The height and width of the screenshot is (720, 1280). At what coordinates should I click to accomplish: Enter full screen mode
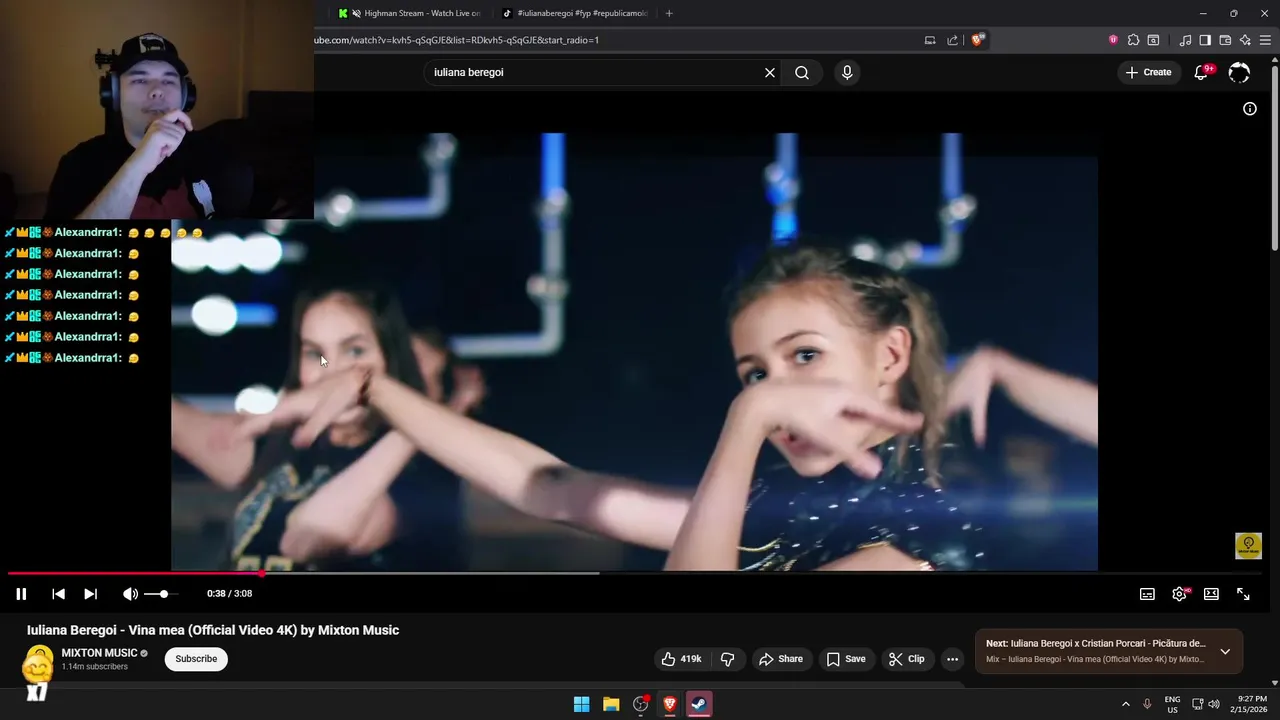click(x=1243, y=594)
